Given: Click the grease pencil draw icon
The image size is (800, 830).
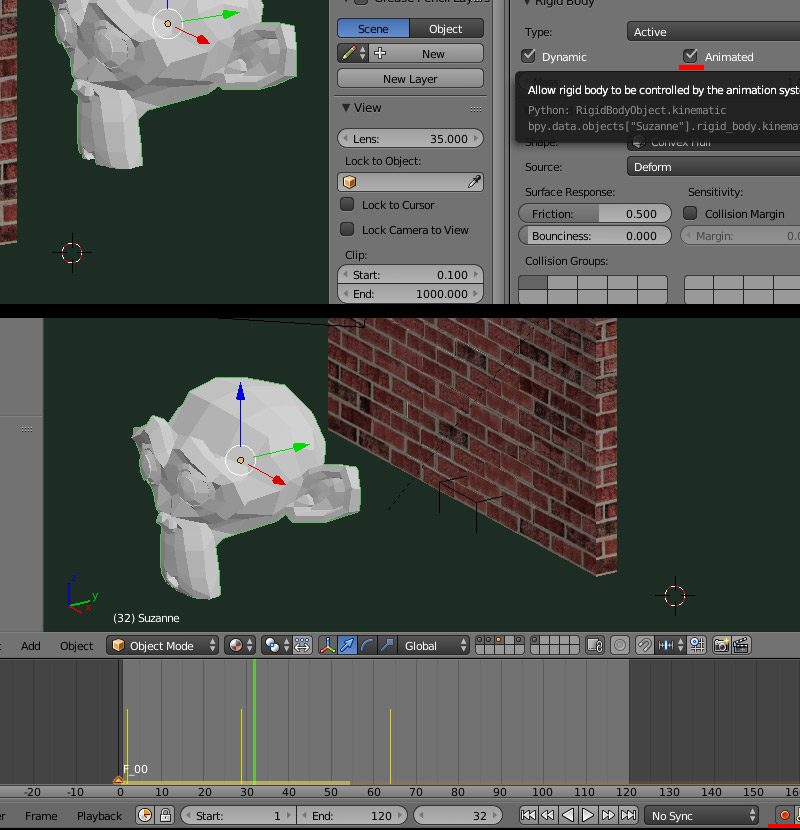Looking at the screenshot, I should pyautogui.click(x=349, y=53).
